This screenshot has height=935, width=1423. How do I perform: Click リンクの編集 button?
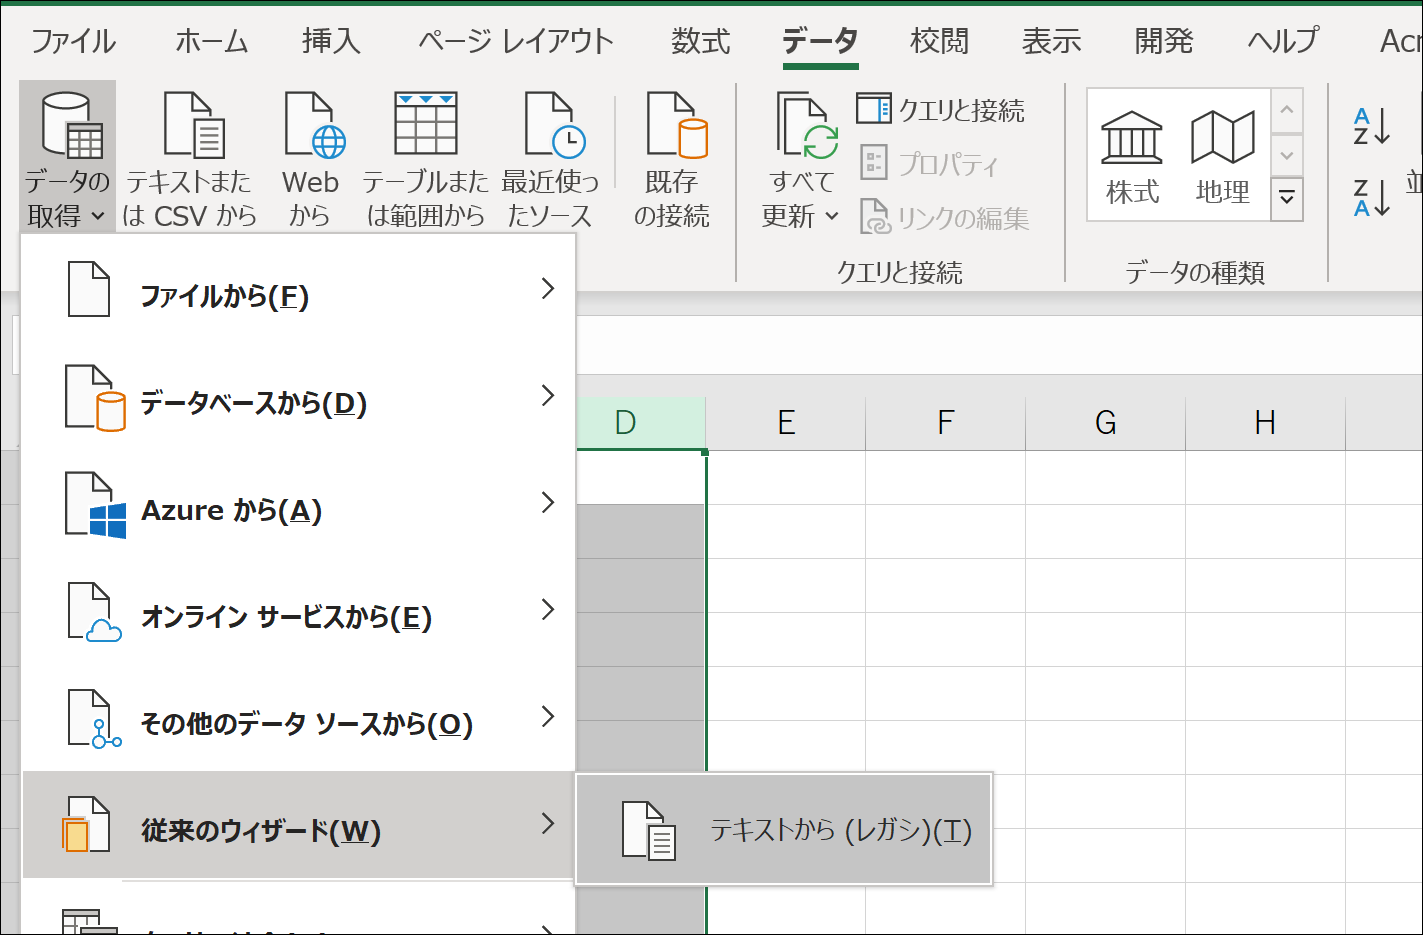tap(944, 217)
